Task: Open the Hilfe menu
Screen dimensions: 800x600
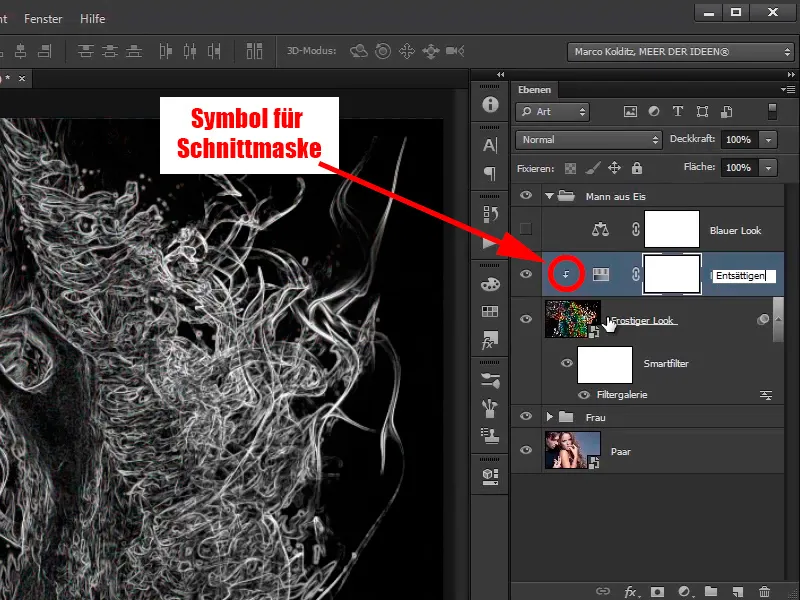Action: click(92, 19)
